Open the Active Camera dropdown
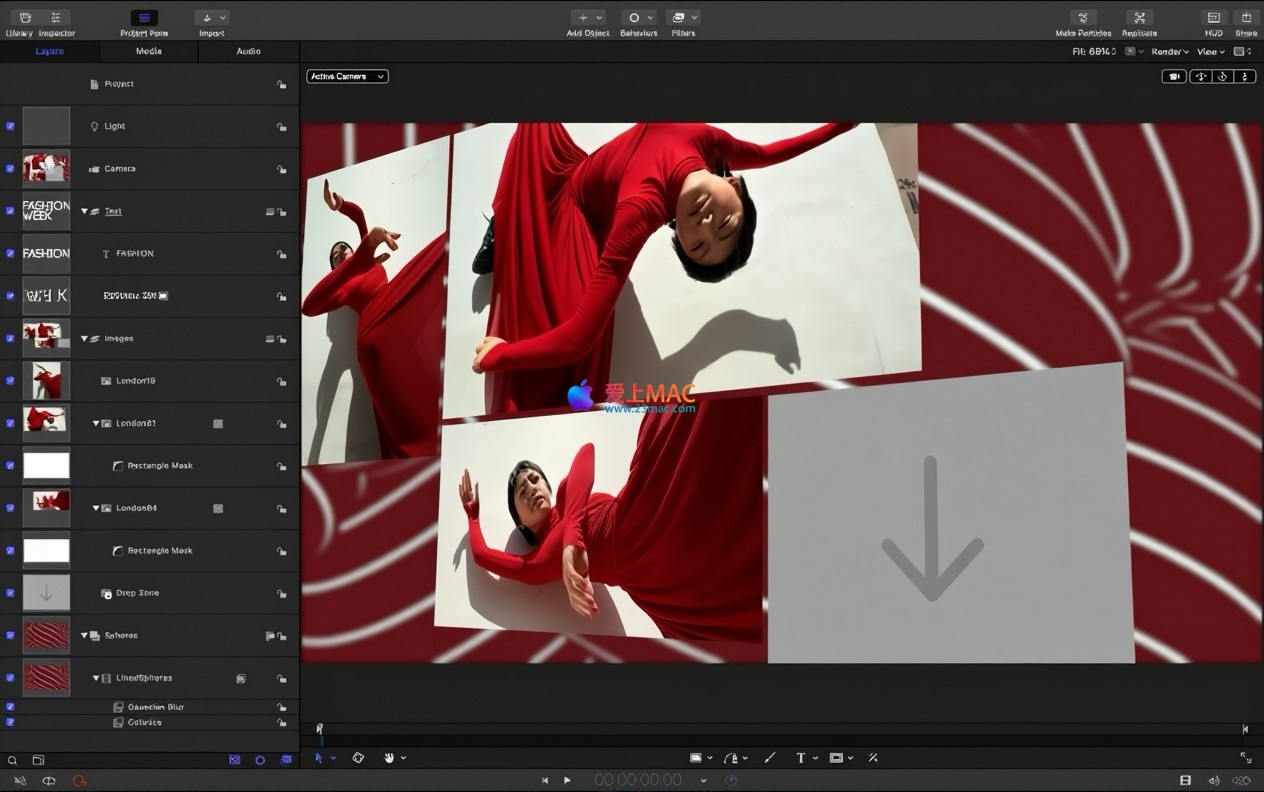 point(347,76)
